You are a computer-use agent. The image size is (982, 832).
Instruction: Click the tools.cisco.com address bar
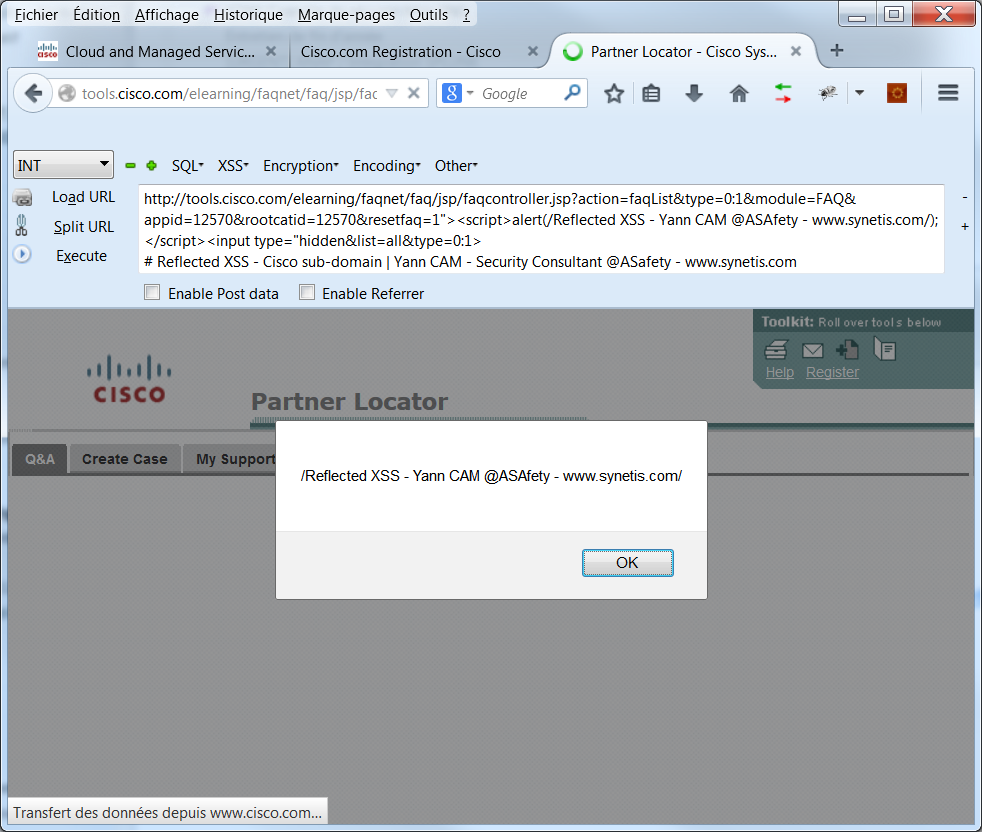[229, 93]
